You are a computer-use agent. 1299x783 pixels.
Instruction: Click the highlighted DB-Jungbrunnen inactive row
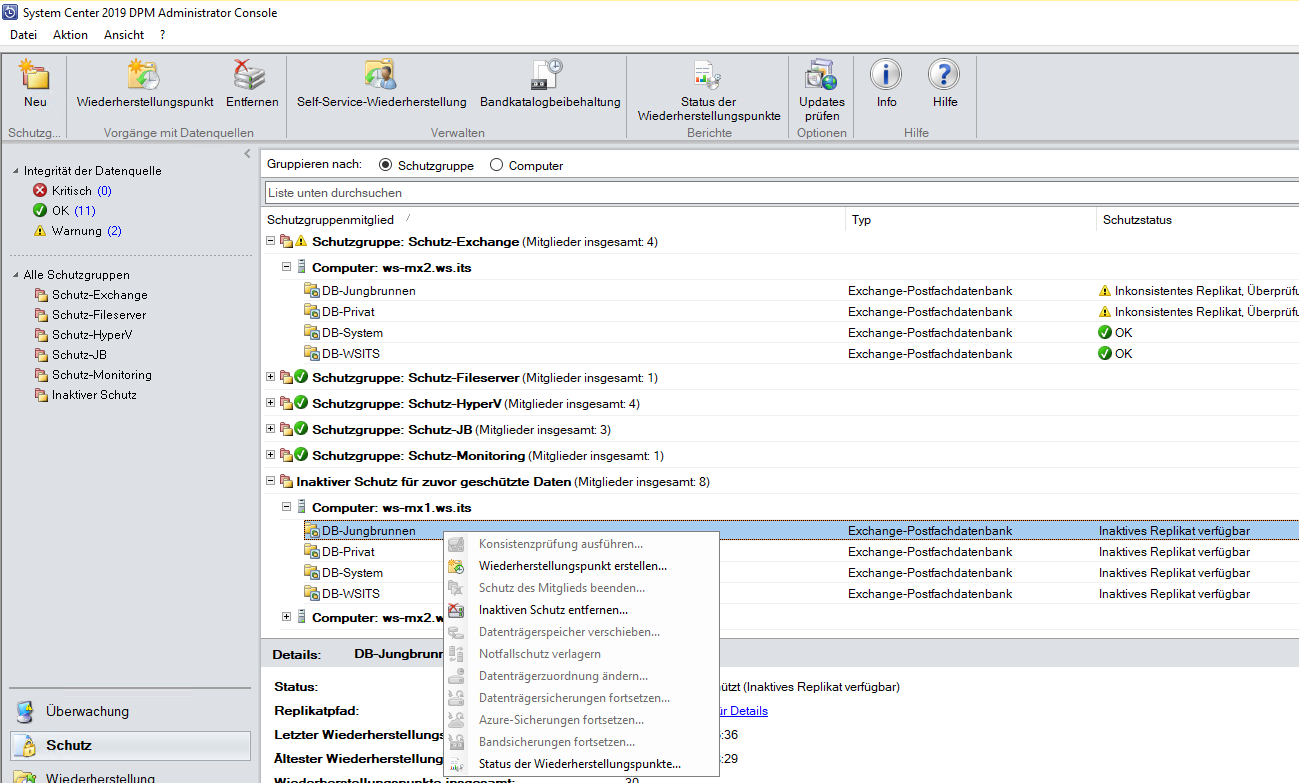pyautogui.click(x=780, y=531)
